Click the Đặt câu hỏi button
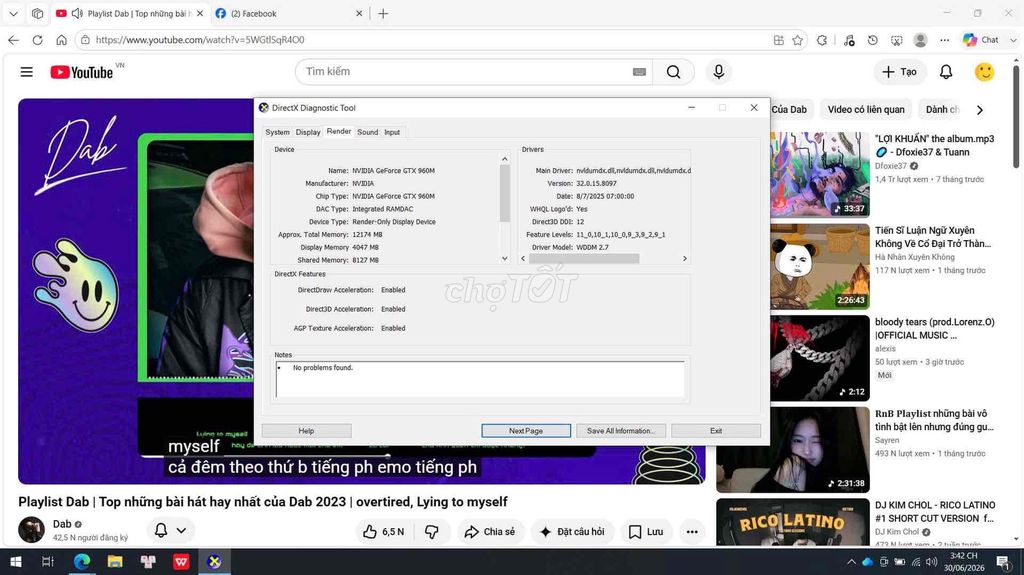 572,532
